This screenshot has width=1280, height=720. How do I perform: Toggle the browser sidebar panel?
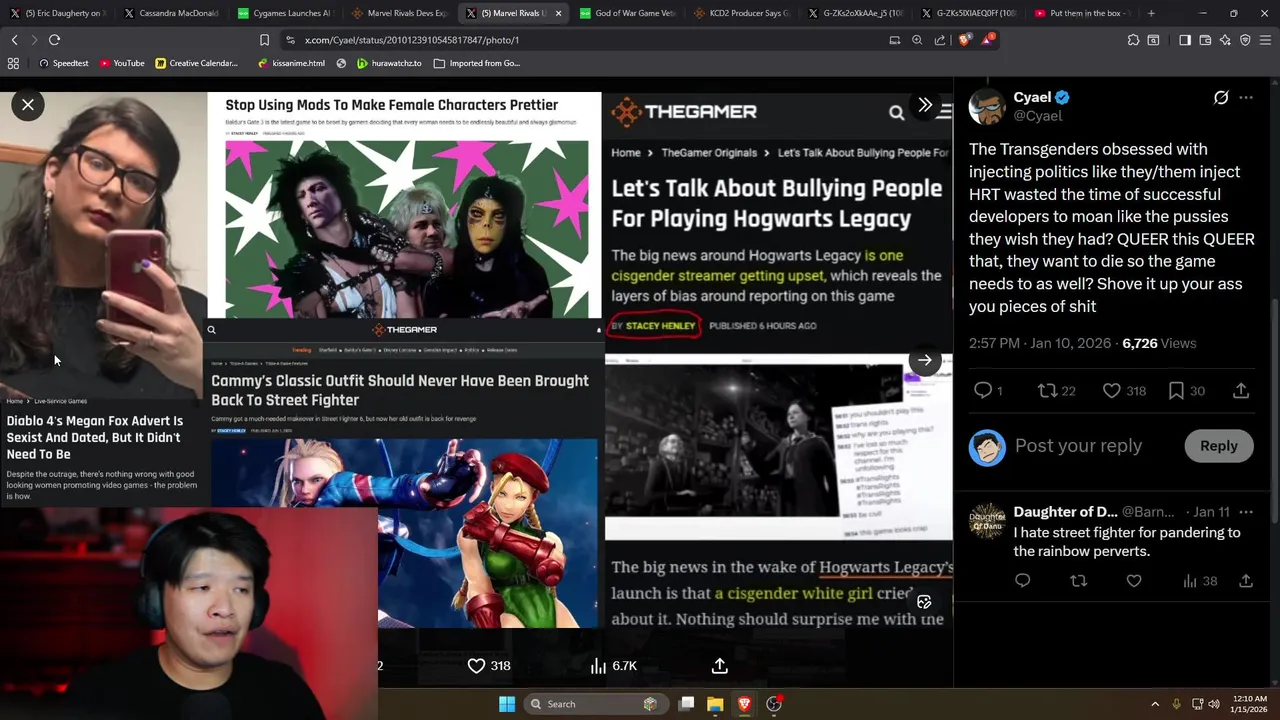coord(1184,40)
